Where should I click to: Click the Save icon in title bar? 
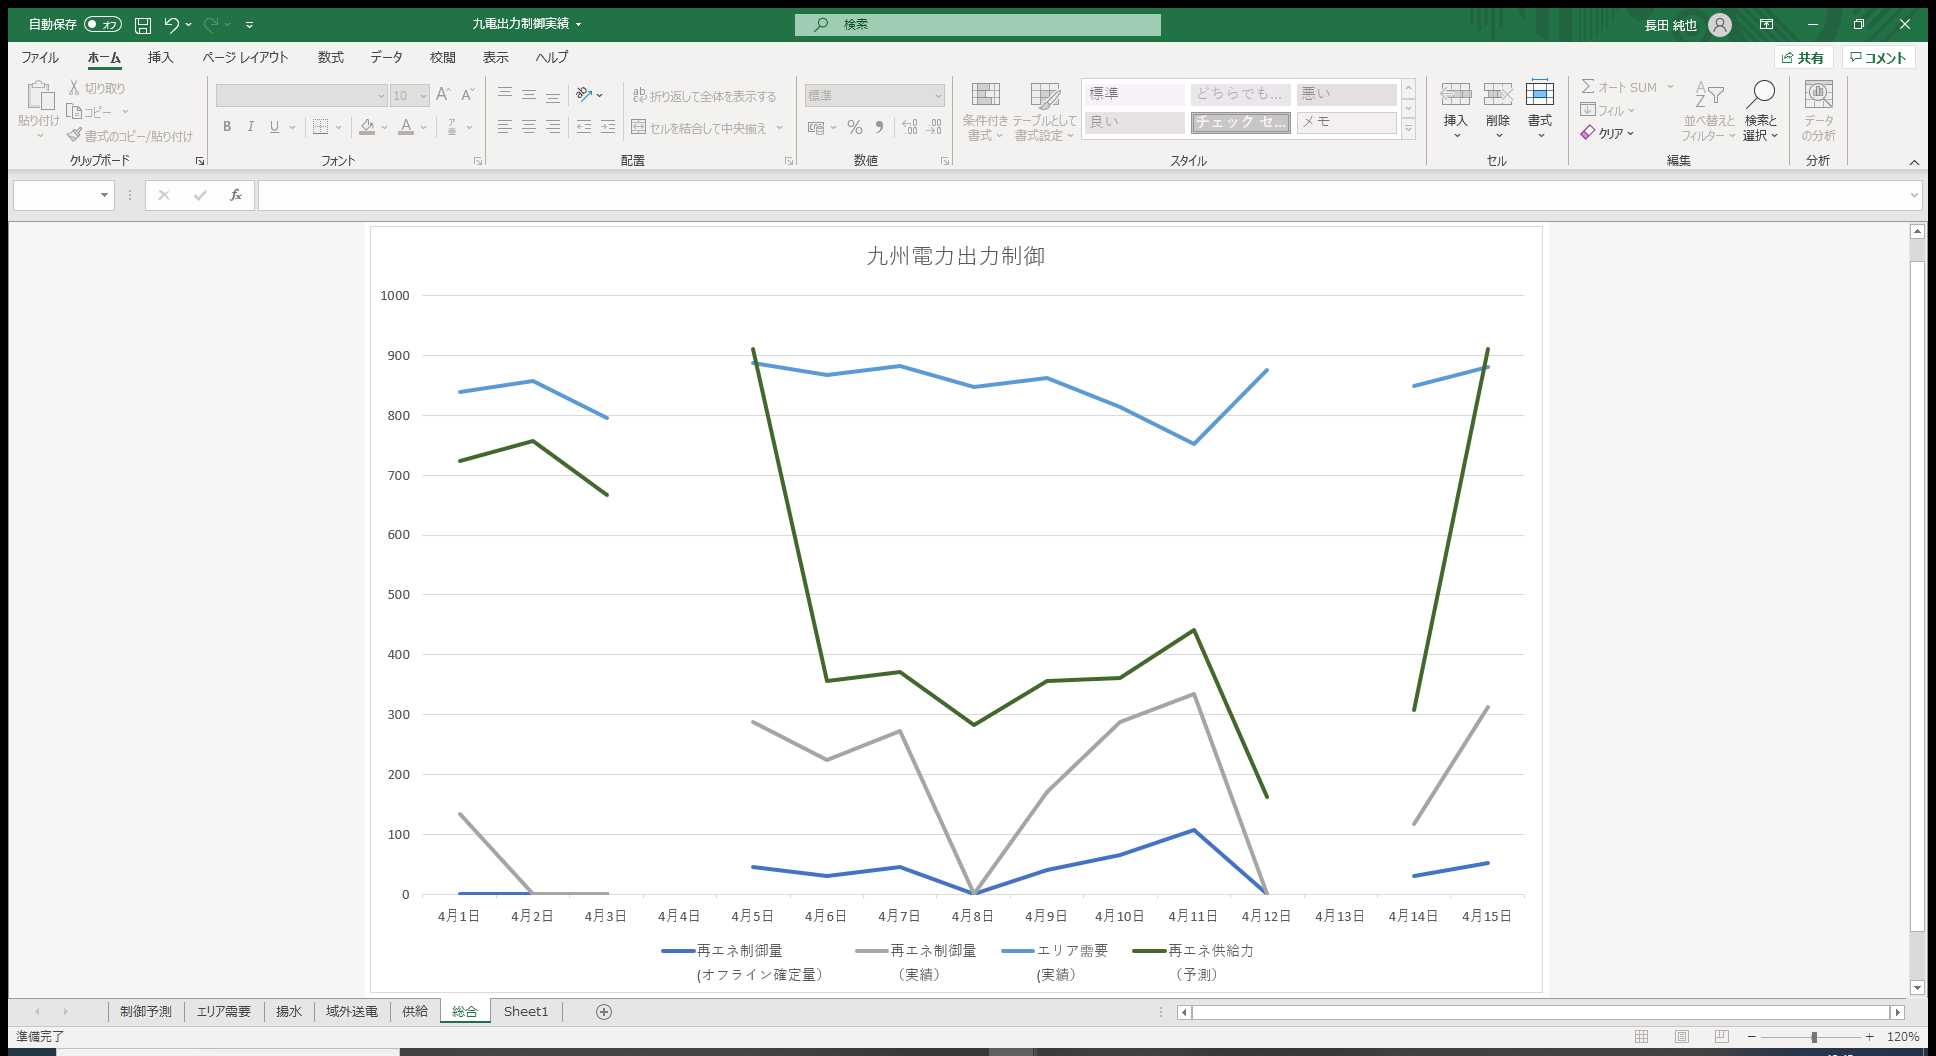pyautogui.click(x=143, y=25)
